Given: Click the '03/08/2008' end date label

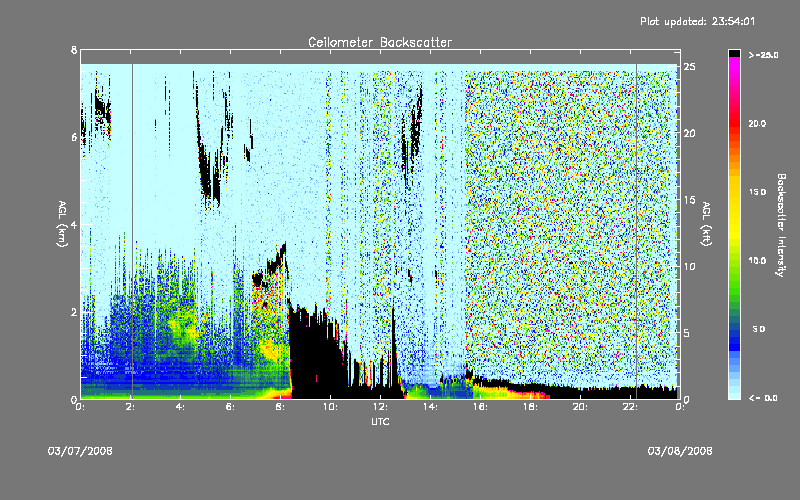Looking at the screenshot, I should [680, 451].
